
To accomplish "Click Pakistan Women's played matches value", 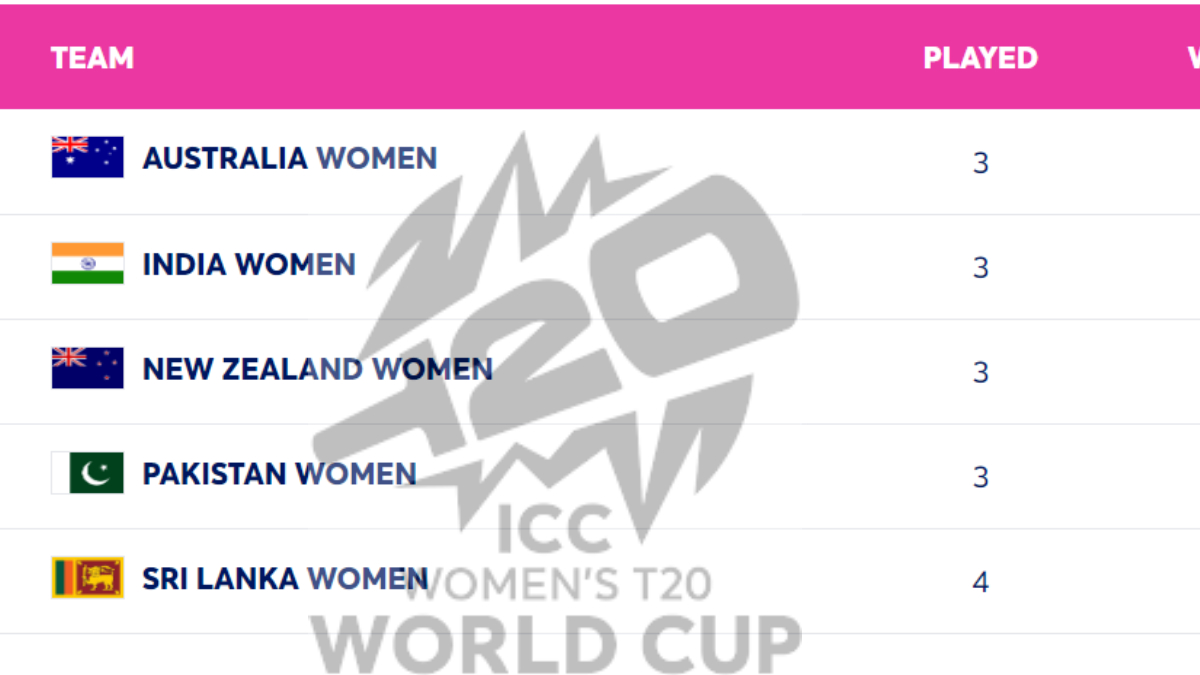I will coord(980,477).
